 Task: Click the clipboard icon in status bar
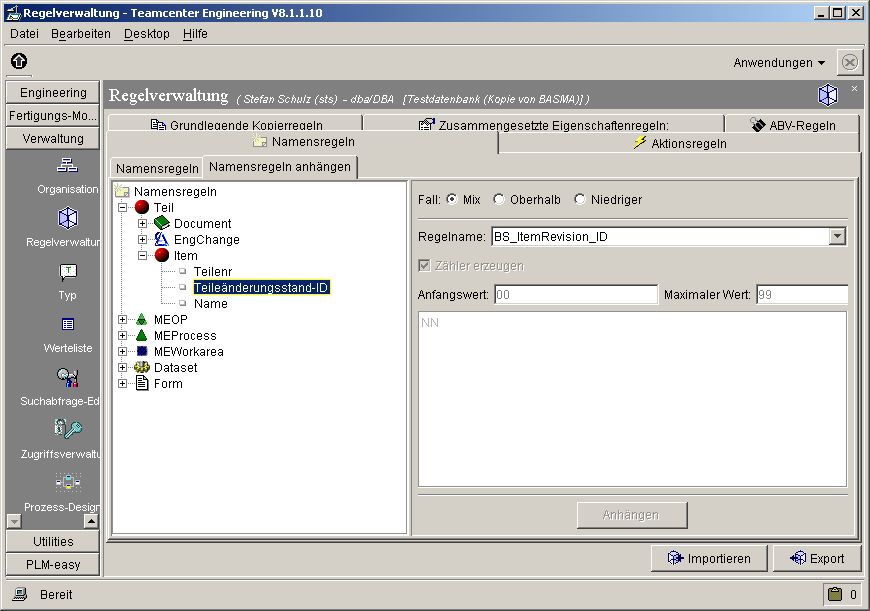click(834, 594)
